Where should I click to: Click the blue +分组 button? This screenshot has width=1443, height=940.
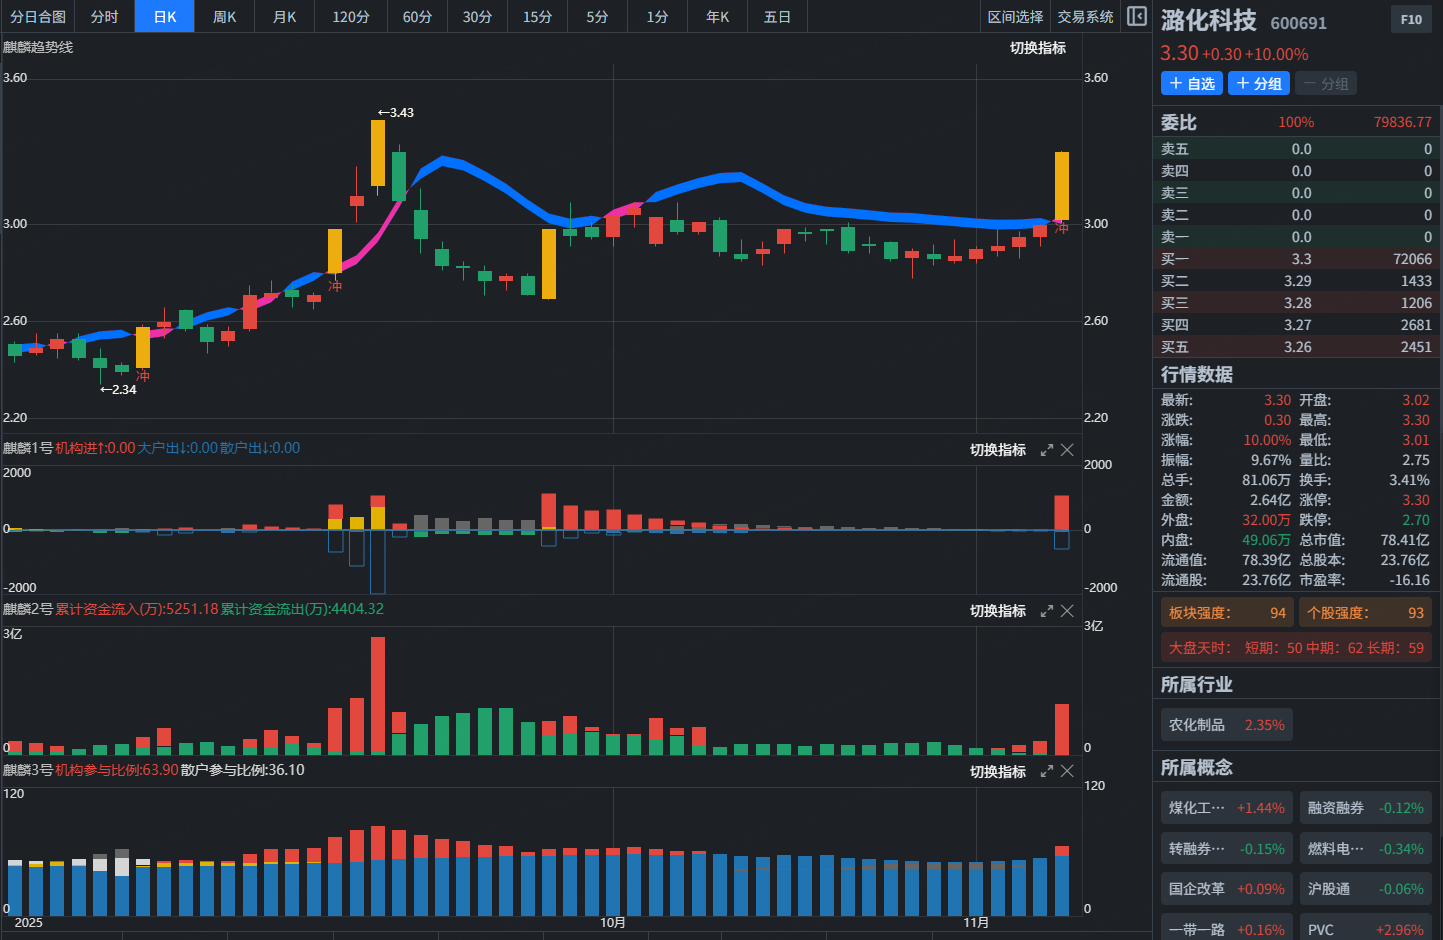1258,84
